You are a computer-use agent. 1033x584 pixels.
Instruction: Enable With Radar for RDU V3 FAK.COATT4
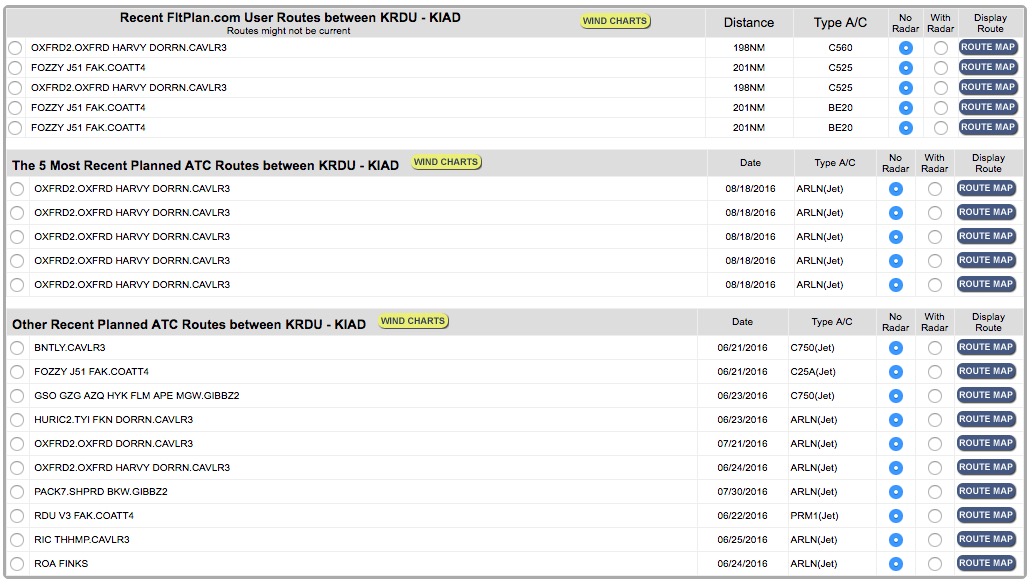(934, 516)
